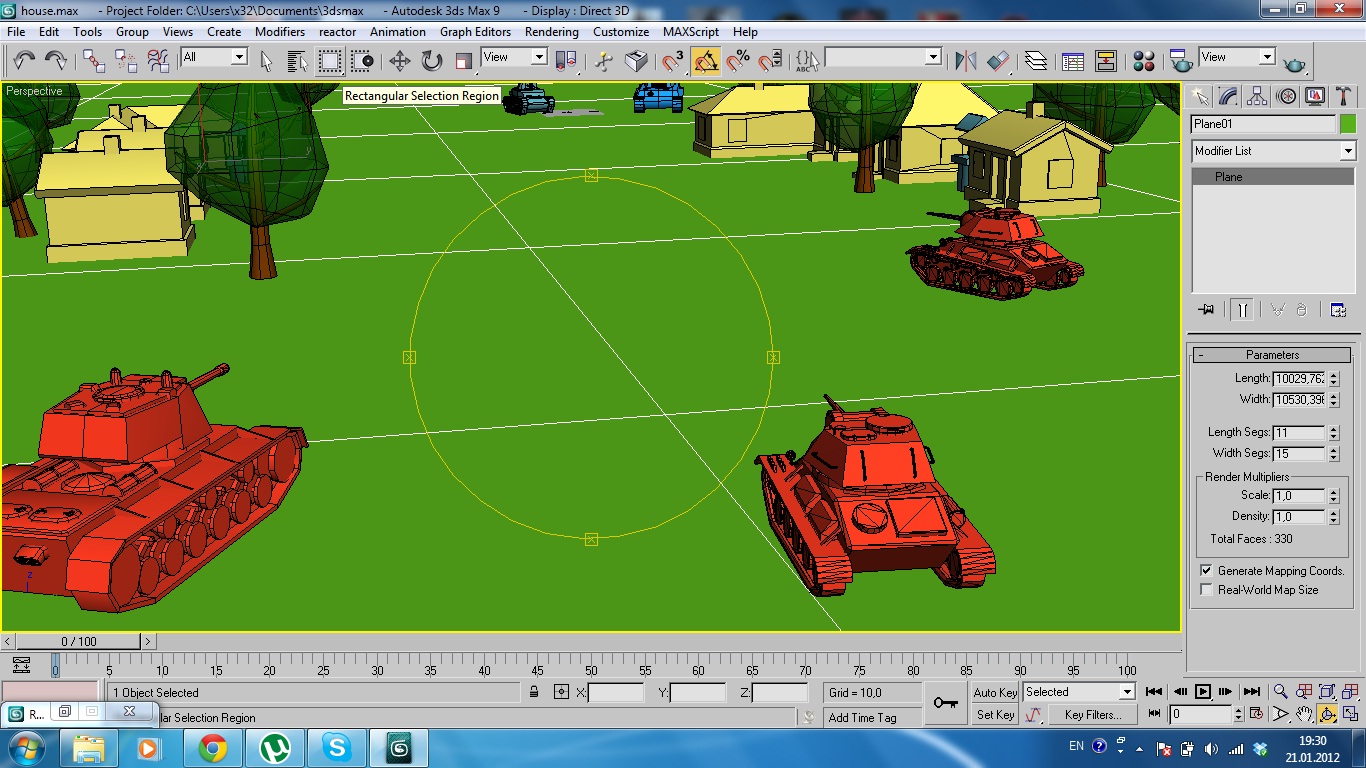Open the Rendering menu
Viewport: 1366px width, 768px height.
(551, 32)
